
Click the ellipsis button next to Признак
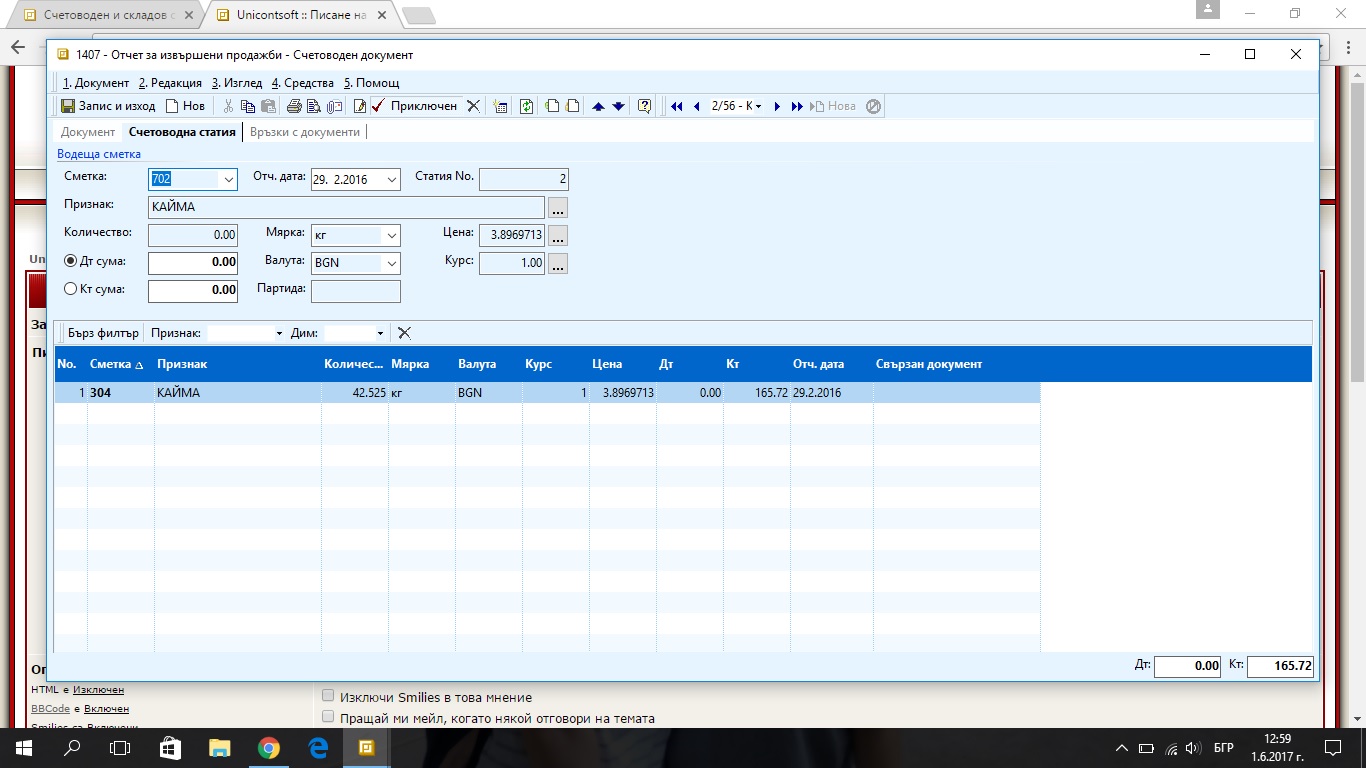click(558, 208)
